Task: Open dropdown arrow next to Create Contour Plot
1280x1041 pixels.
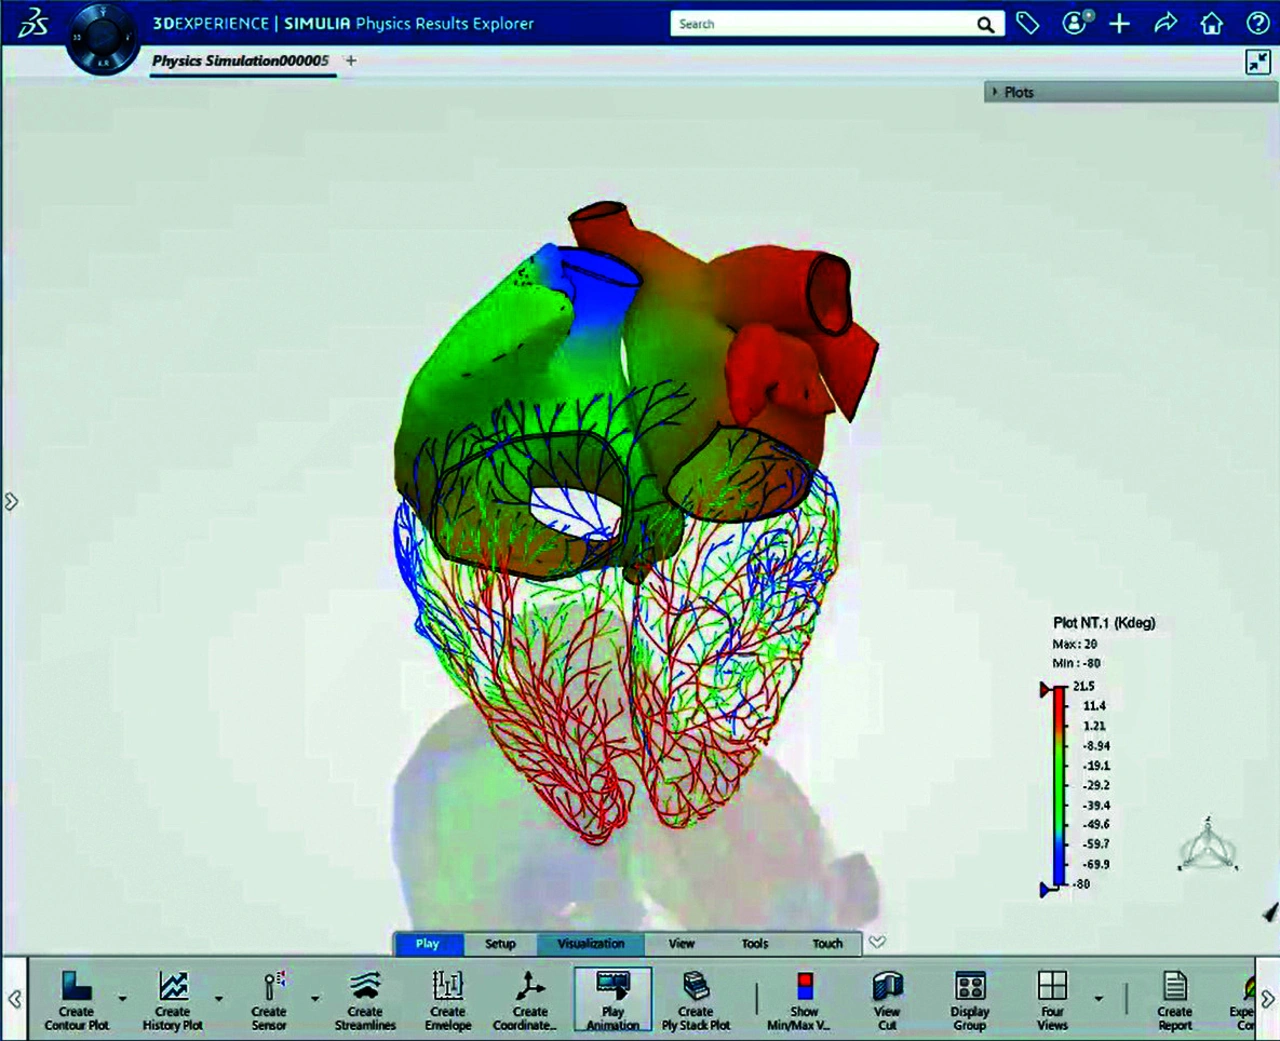Action: point(123,998)
